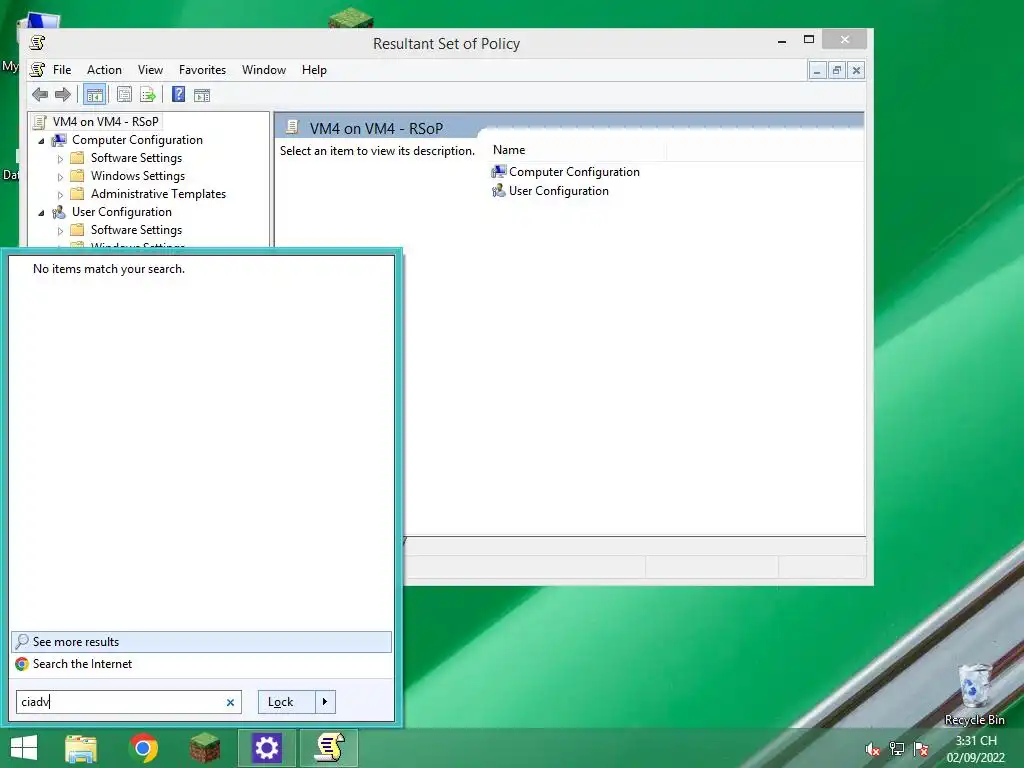Open the Help menu
Image resolution: width=1024 pixels, height=768 pixels.
pyautogui.click(x=314, y=70)
